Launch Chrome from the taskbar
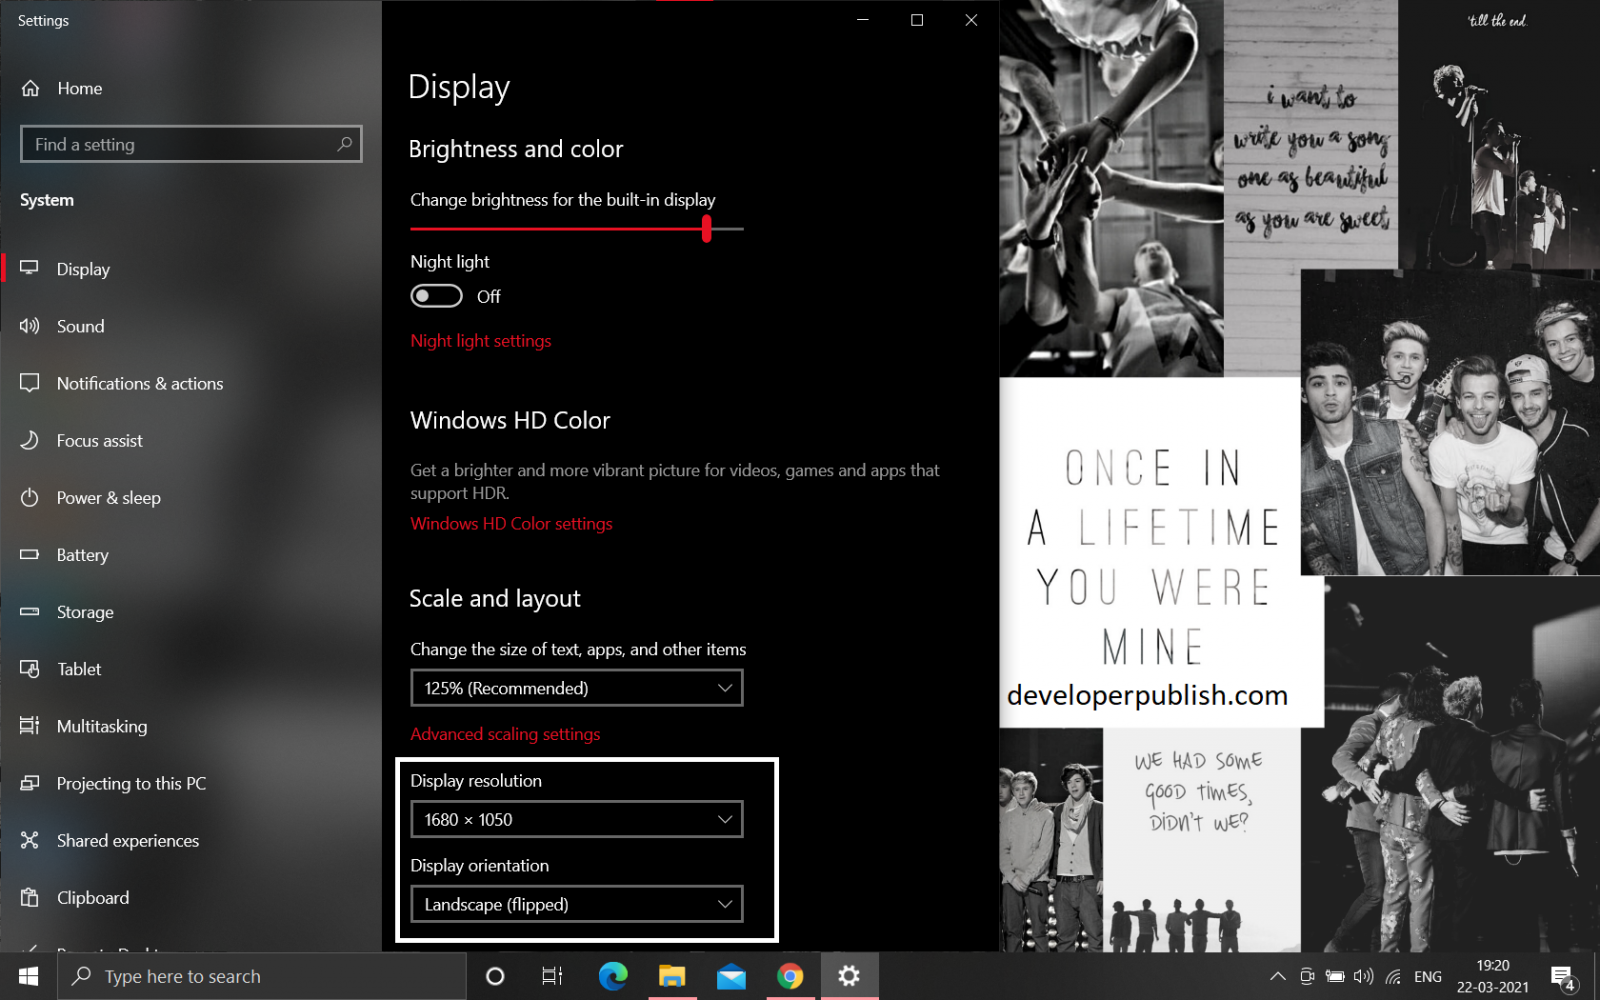Screen dimensions: 1600x1000 (789, 975)
